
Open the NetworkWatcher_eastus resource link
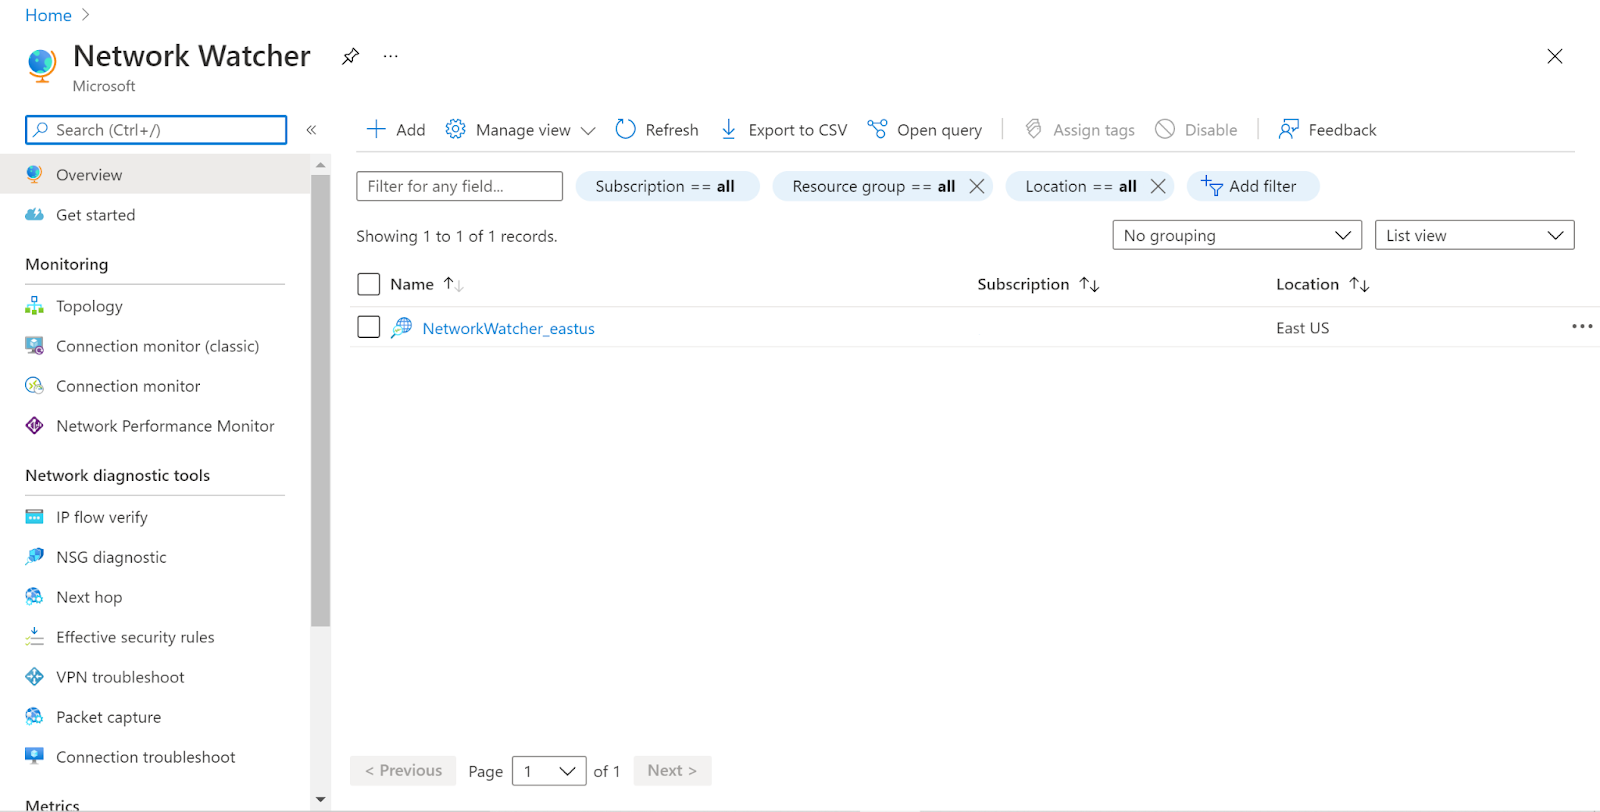508,329
